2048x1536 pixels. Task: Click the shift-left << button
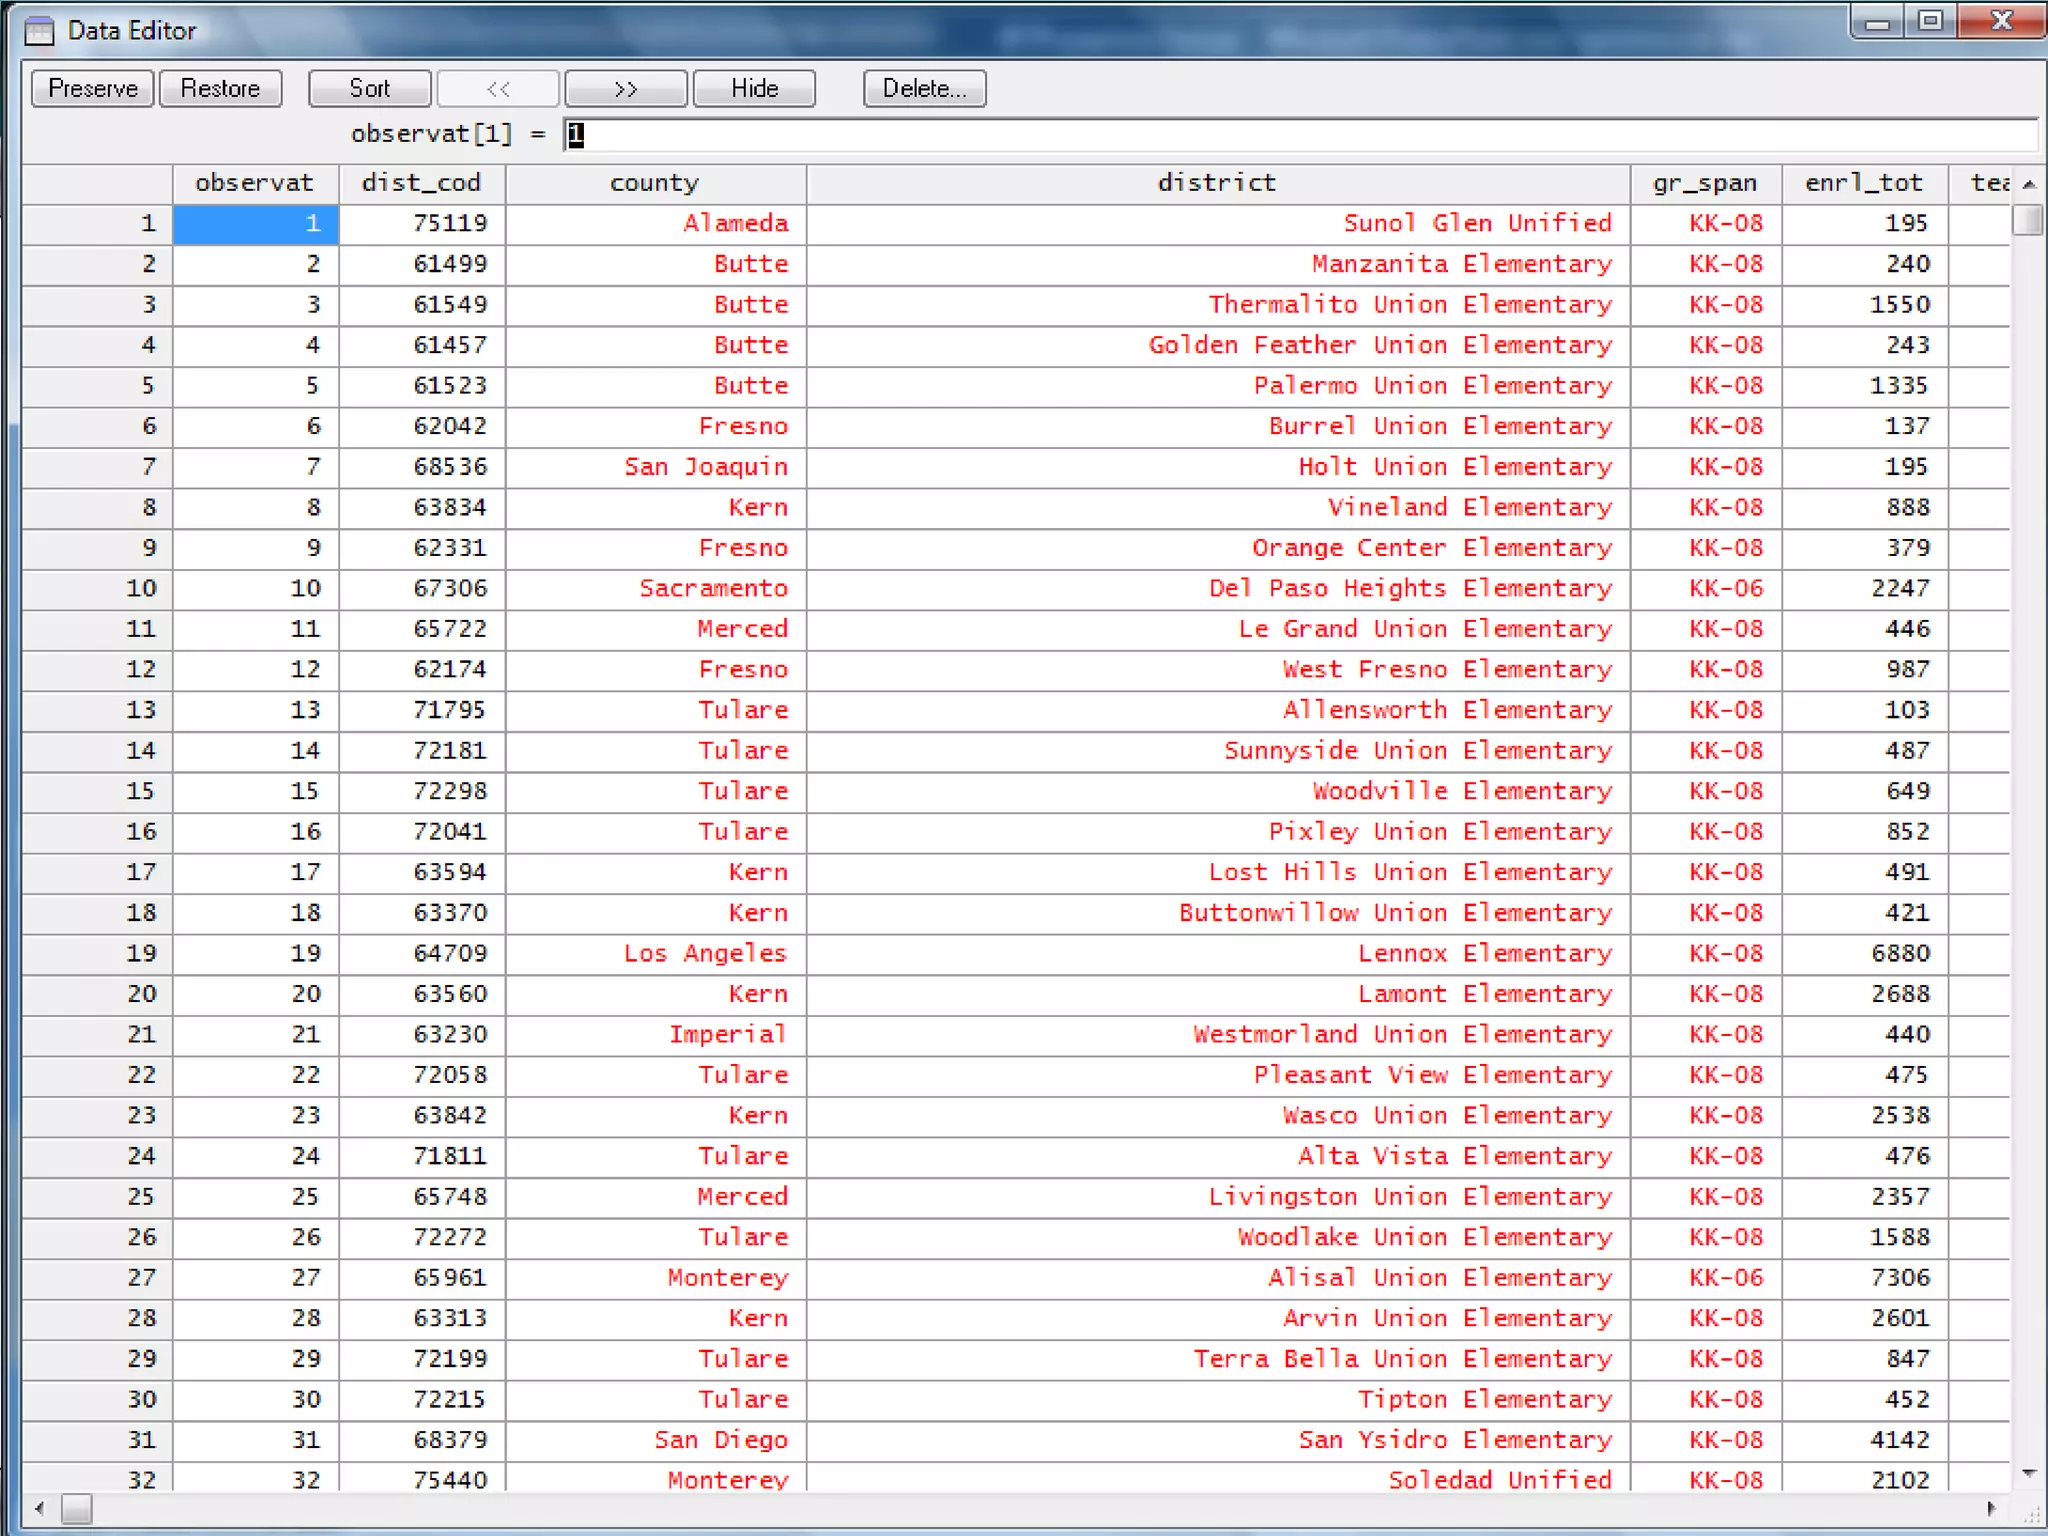498,88
